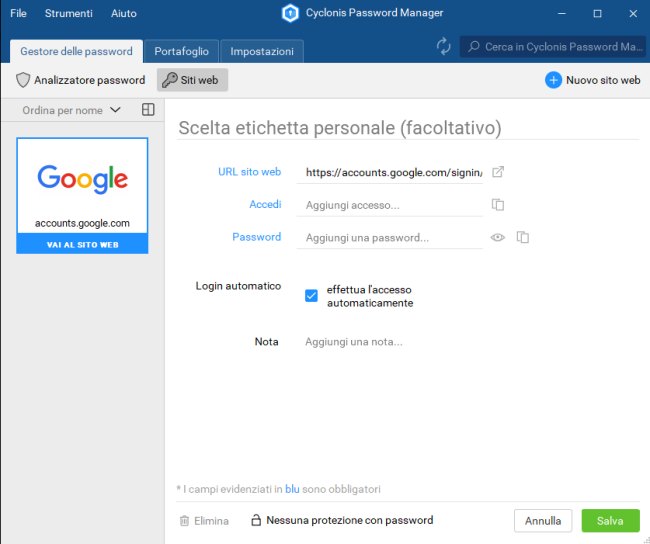Click the Cerca in Cyclonis search box
Image resolution: width=650 pixels, height=544 pixels.
(553, 46)
